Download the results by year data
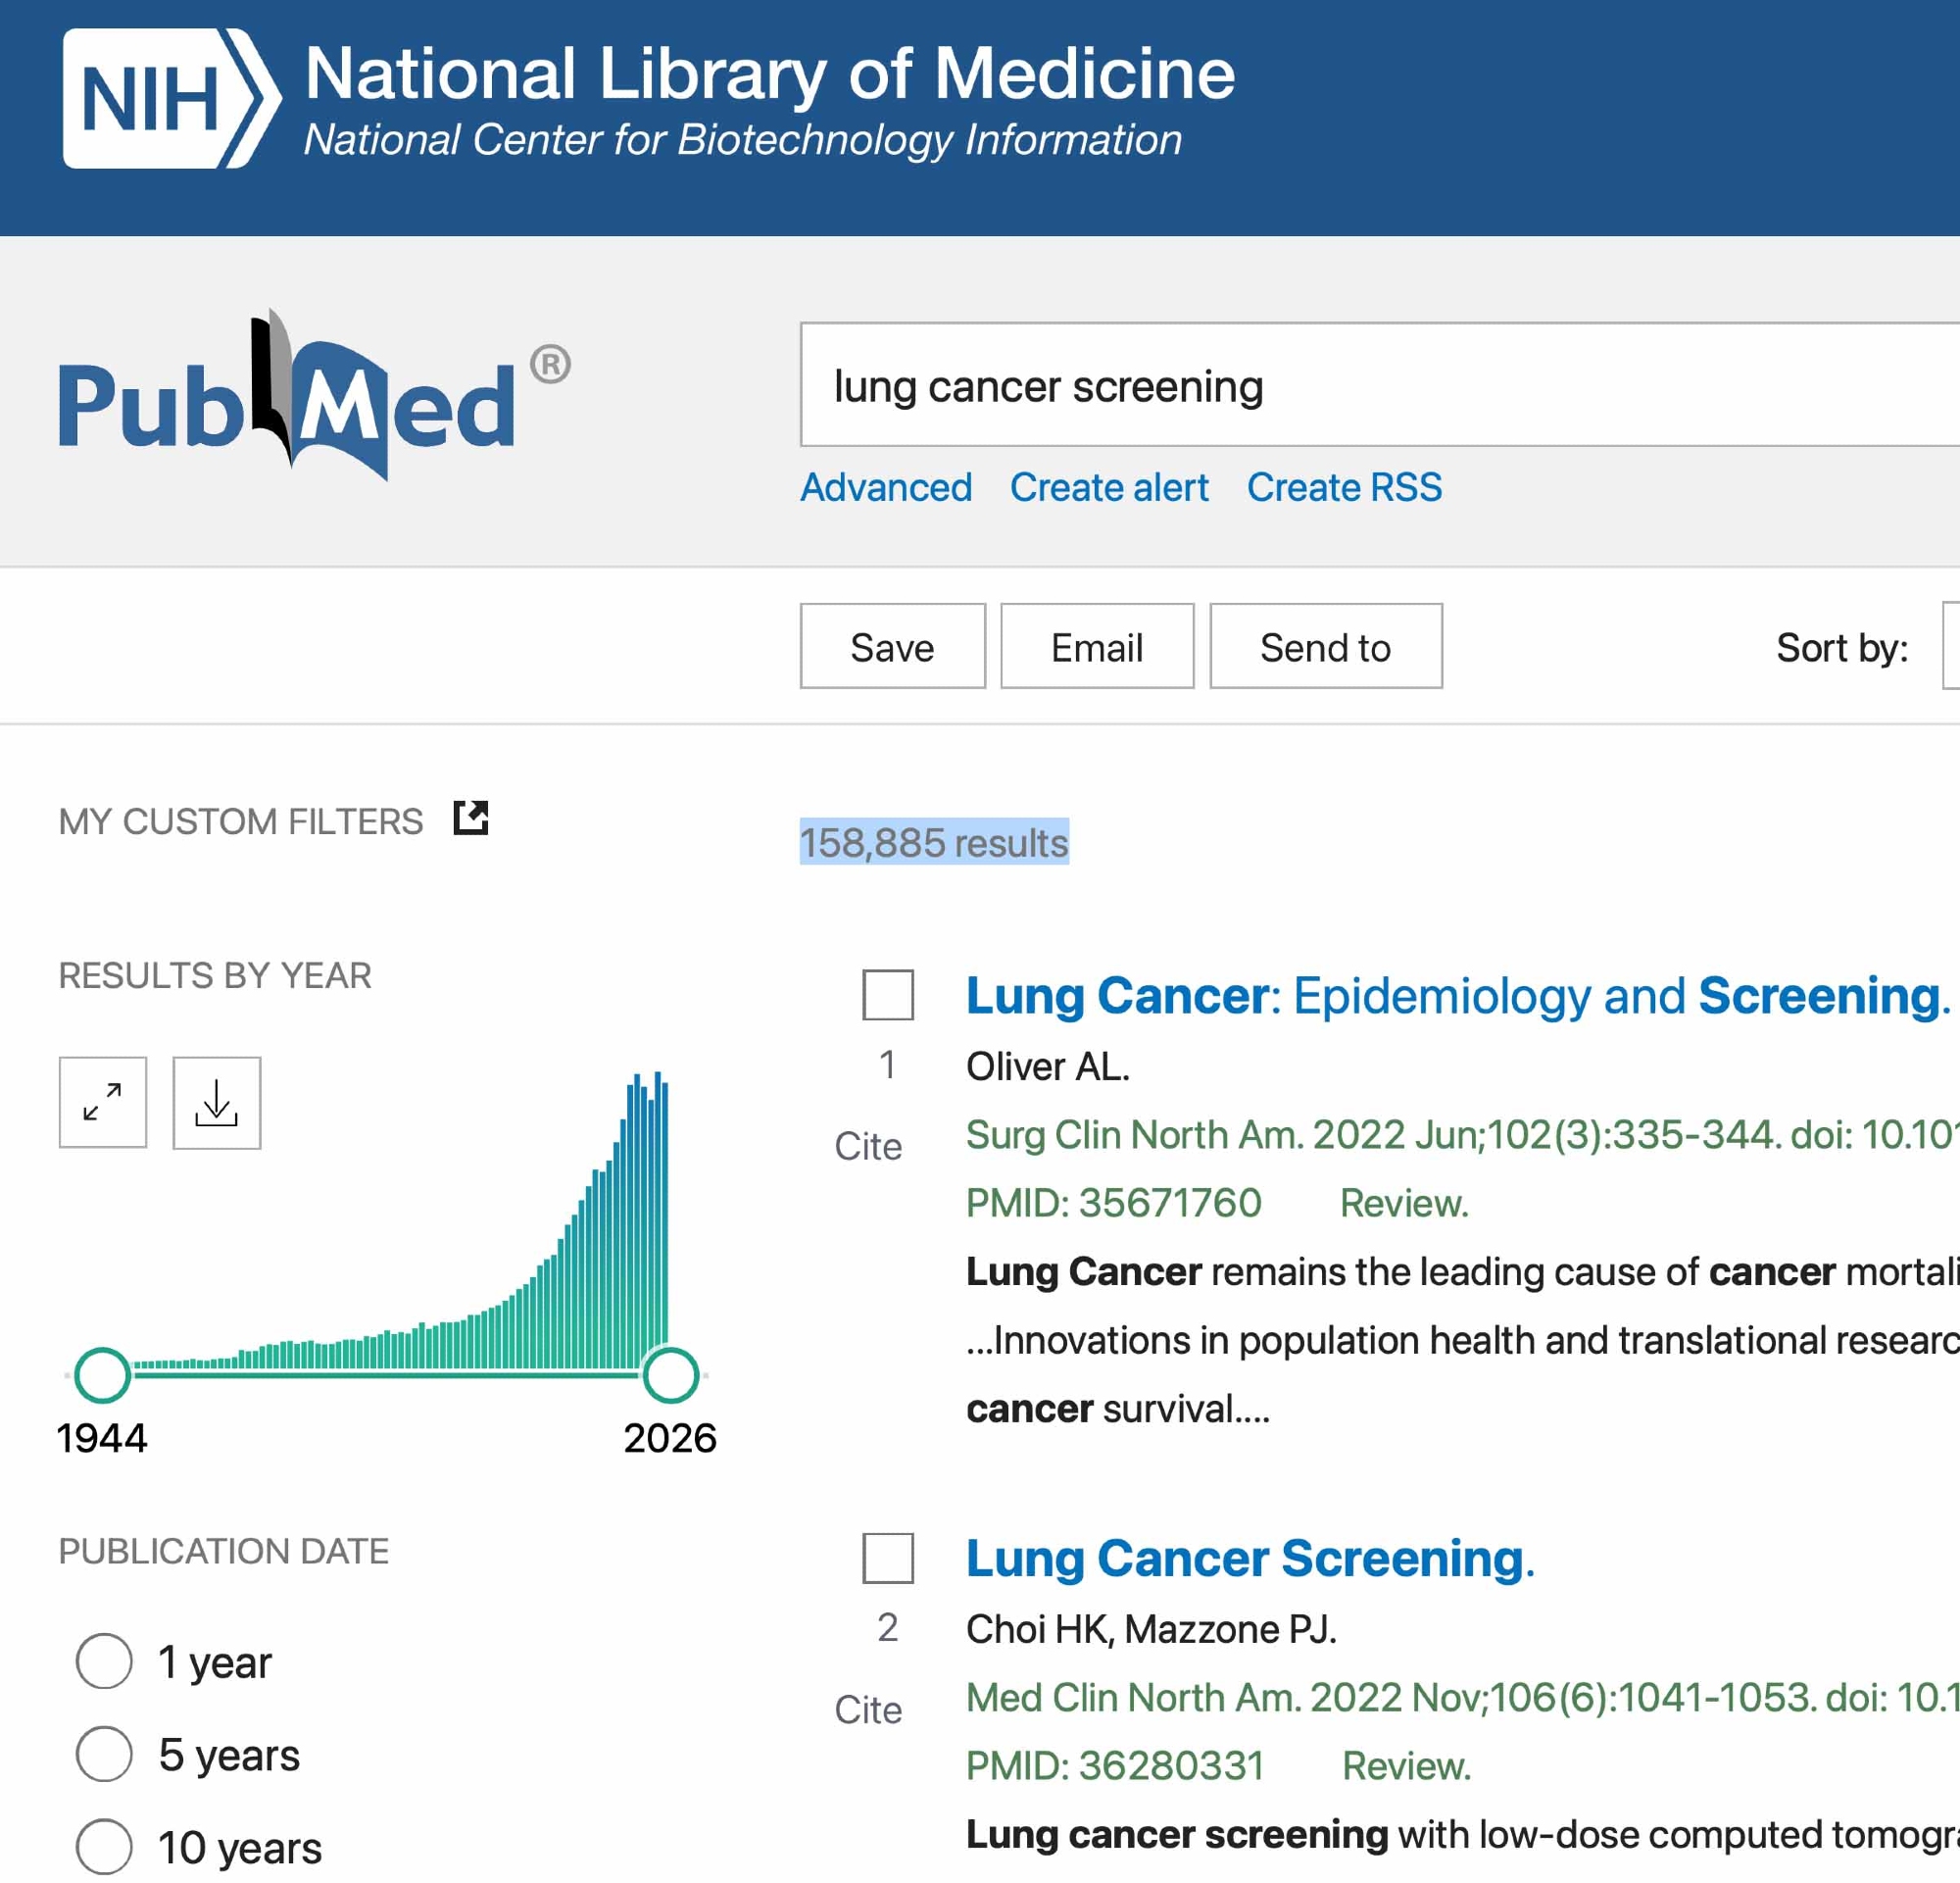The height and width of the screenshot is (1883, 1960). point(217,1102)
